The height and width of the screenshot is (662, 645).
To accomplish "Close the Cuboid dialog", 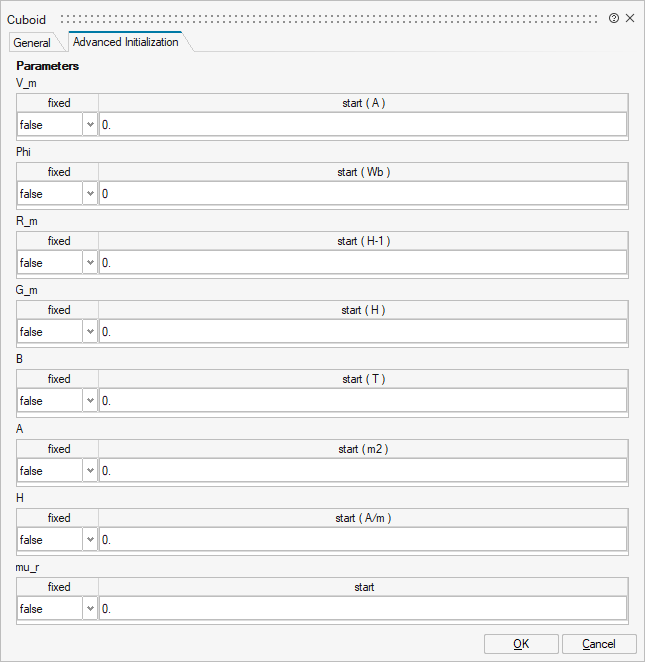I will click(x=630, y=19).
